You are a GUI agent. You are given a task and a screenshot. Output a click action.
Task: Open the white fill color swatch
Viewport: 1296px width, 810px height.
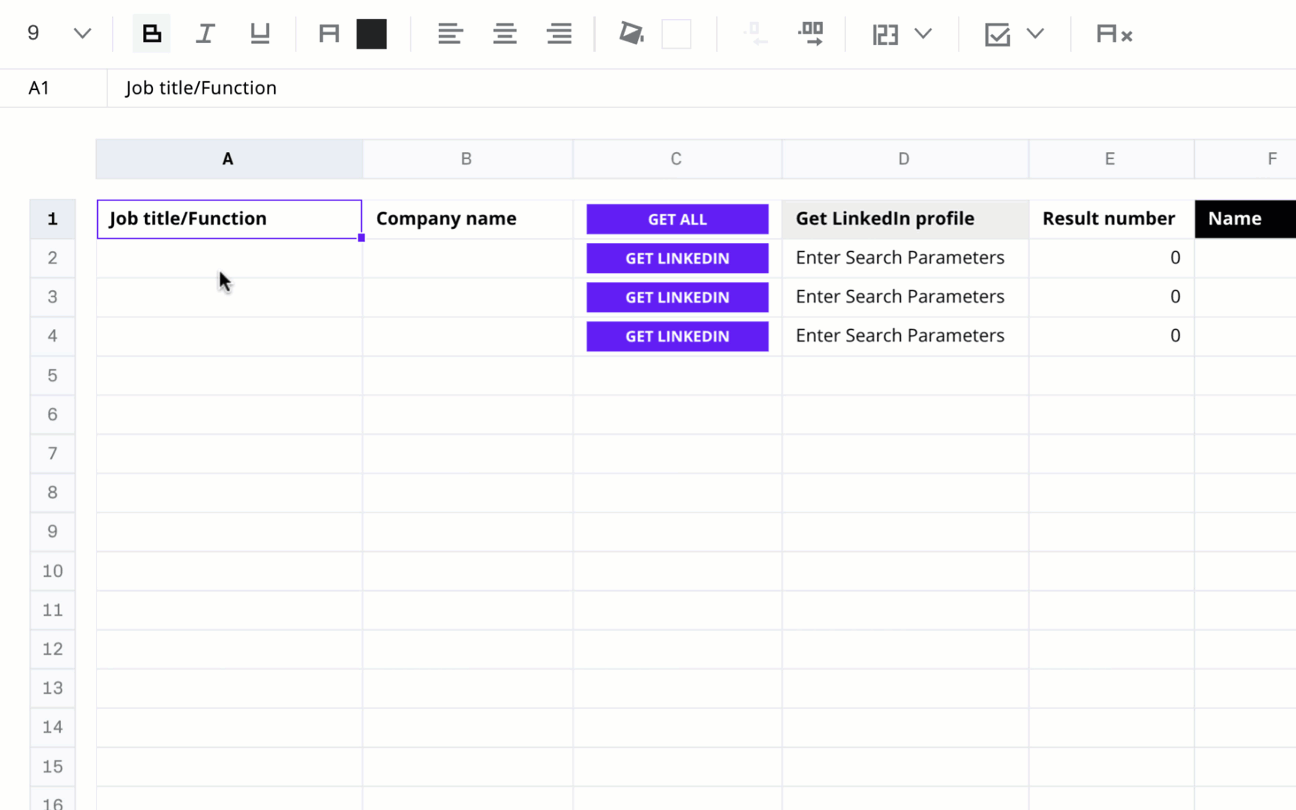point(677,34)
